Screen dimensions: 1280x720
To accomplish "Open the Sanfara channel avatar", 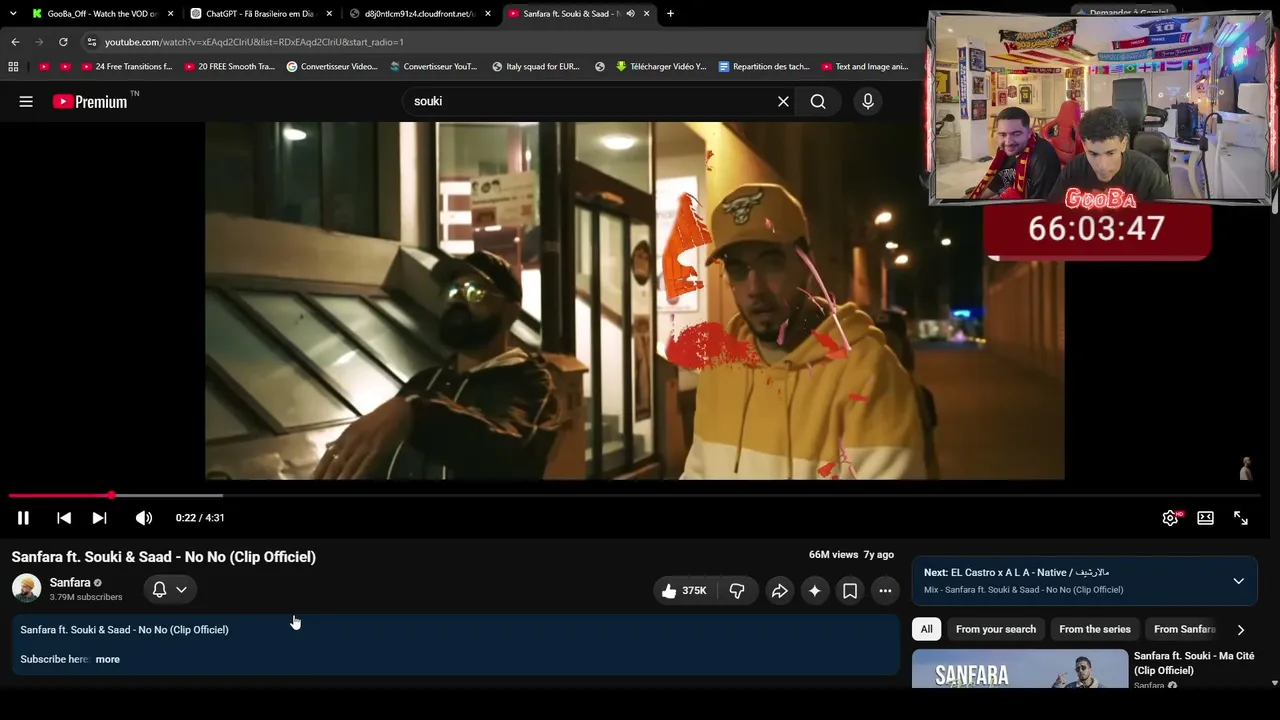I will [26, 589].
